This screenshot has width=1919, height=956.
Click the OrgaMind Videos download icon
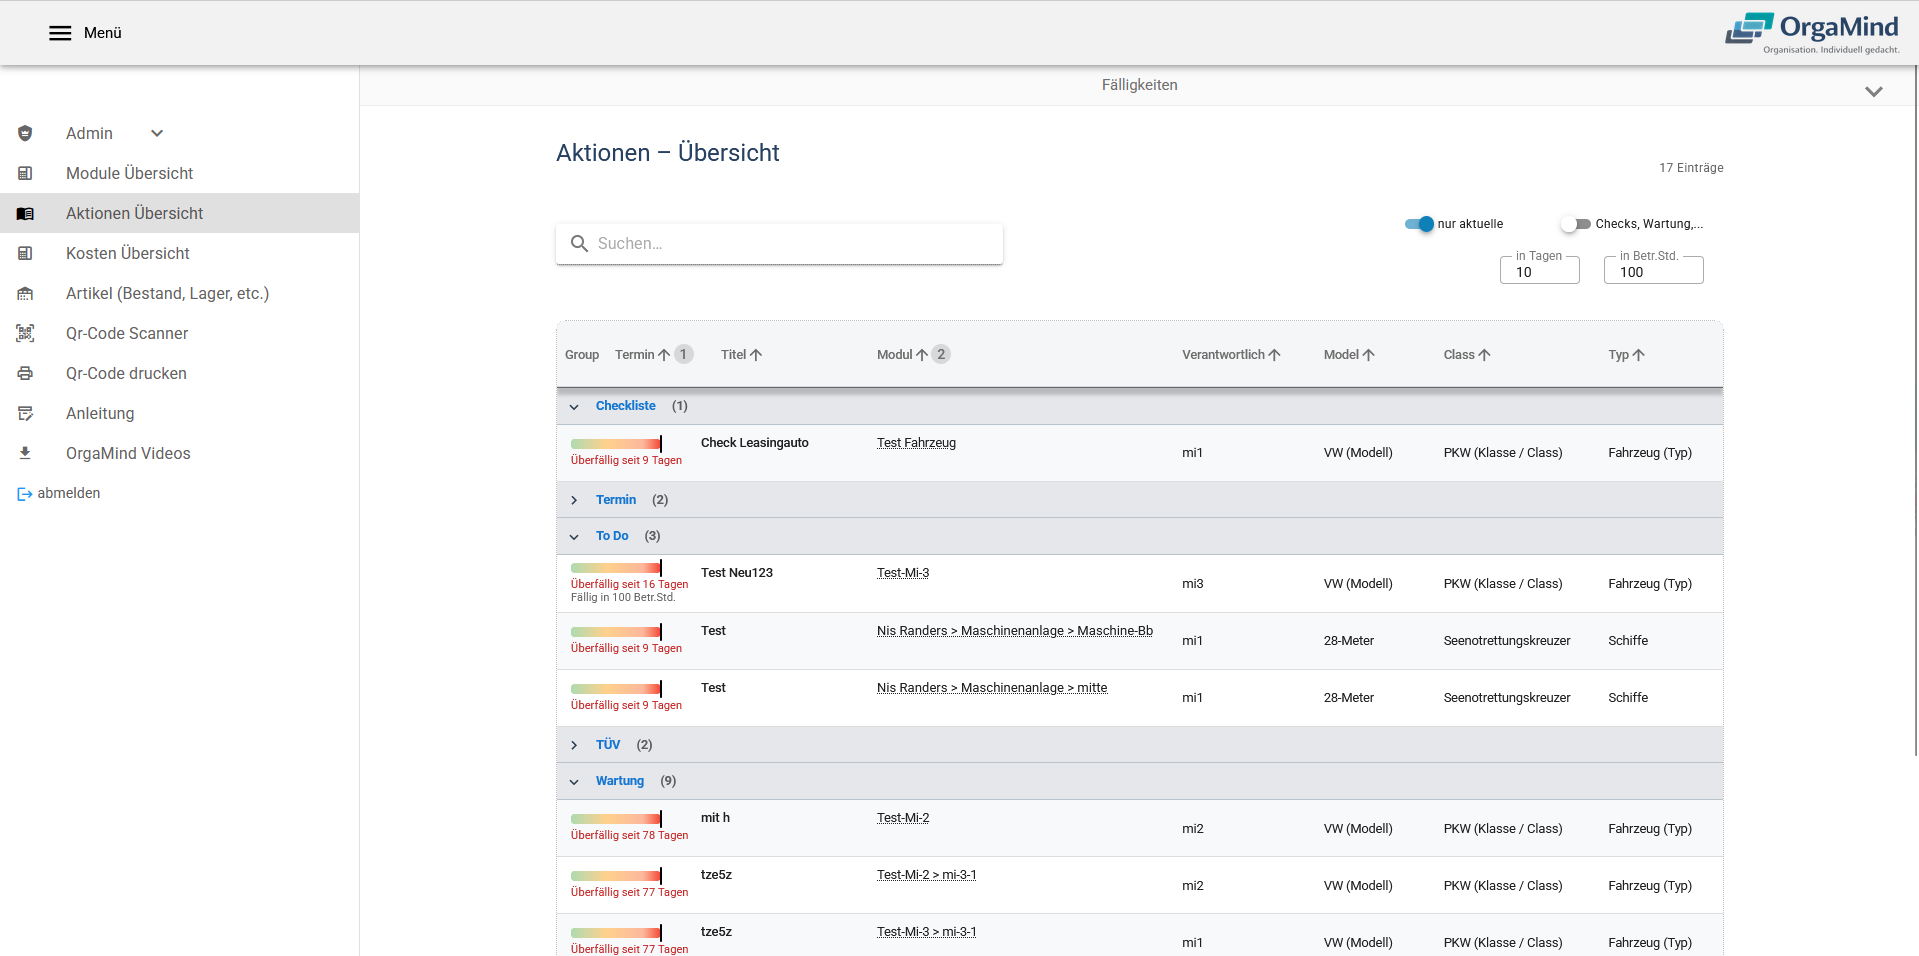pyautogui.click(x=25, y=453)
